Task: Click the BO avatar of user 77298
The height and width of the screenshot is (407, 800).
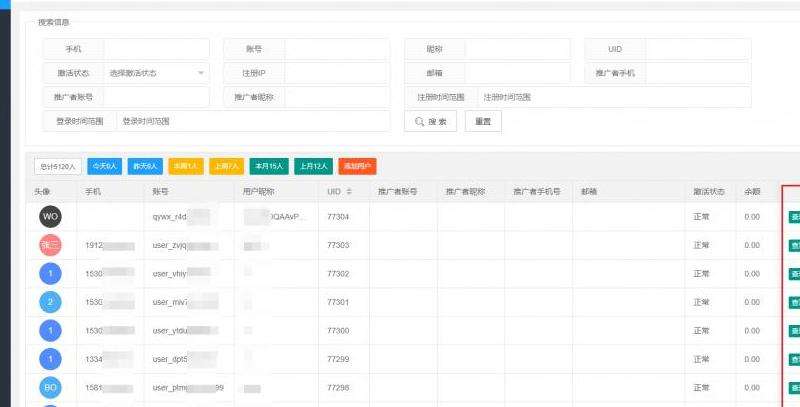Action: pos(50,387)
